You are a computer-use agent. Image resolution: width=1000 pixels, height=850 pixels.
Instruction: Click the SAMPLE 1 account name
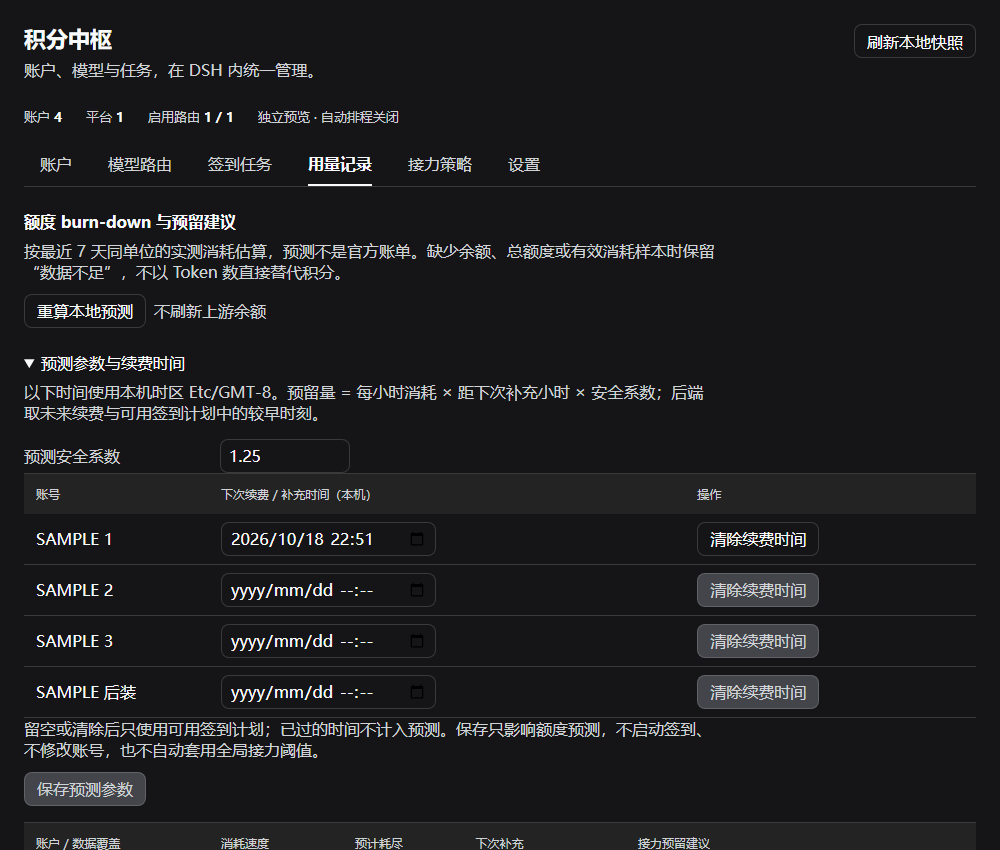tap(74, 539)
